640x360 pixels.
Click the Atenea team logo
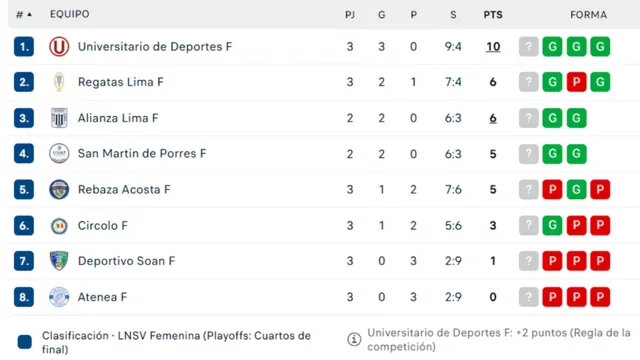click(59, 297)
